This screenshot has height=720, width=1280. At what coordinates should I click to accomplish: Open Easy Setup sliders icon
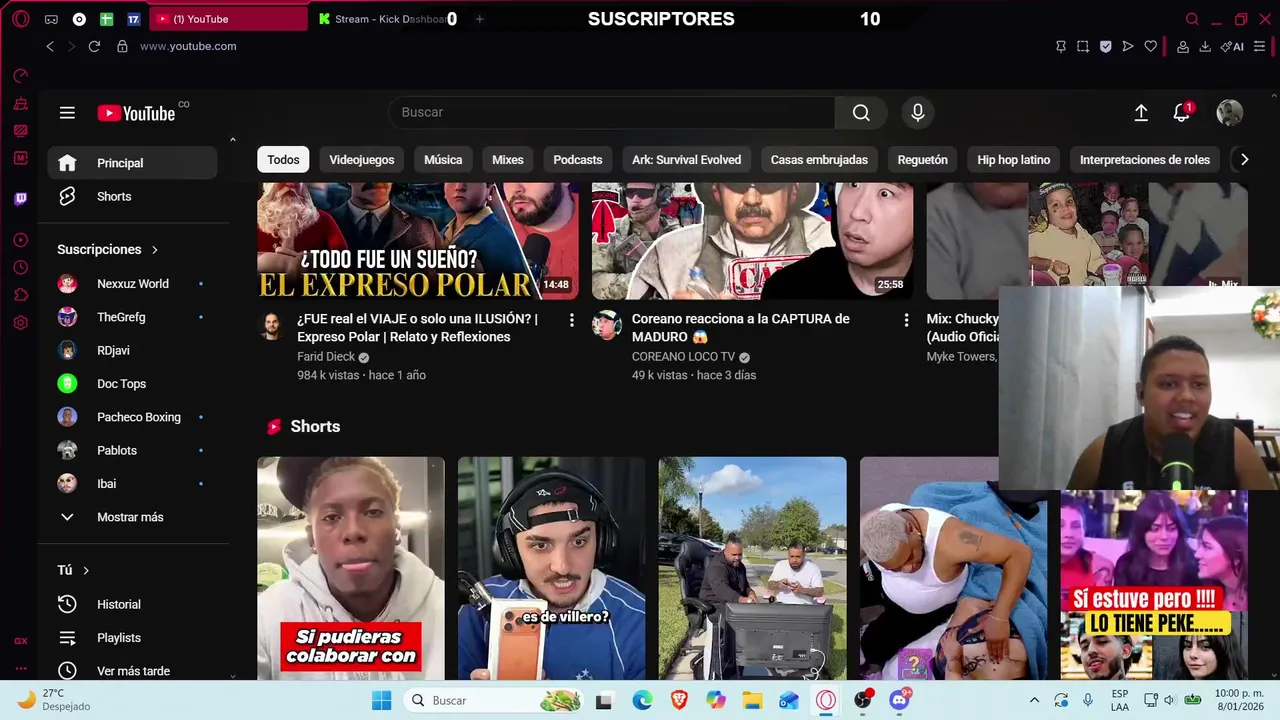(x=1260, y=46)
